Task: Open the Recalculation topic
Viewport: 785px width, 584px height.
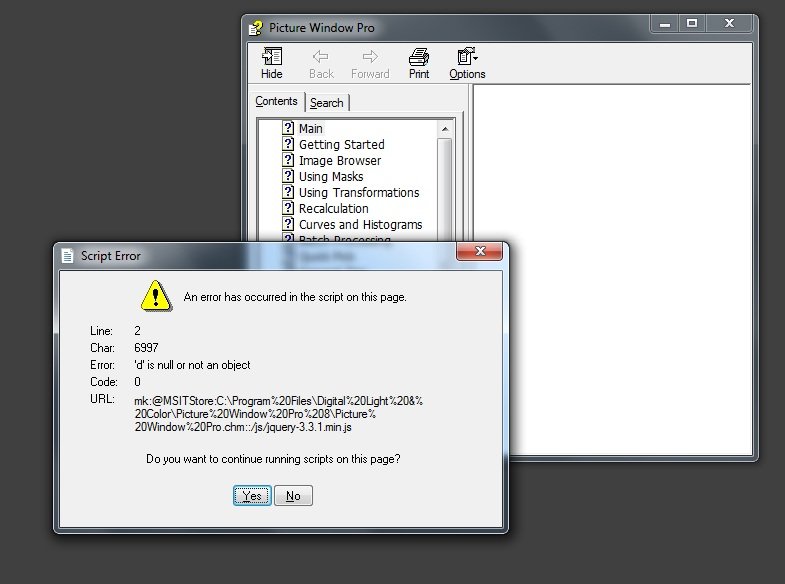Action: [333, 209]
